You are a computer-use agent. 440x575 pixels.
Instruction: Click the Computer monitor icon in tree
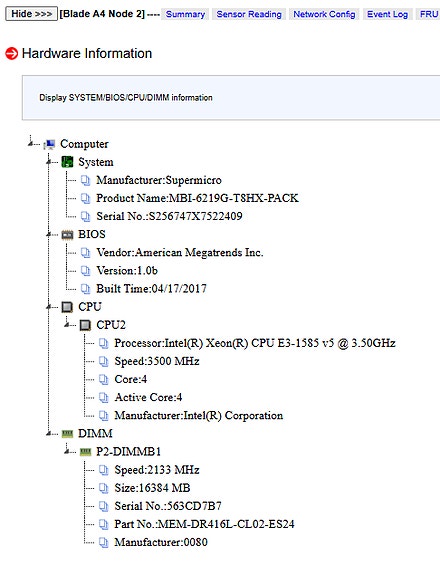pyautogui.click(x=49, y=144)
